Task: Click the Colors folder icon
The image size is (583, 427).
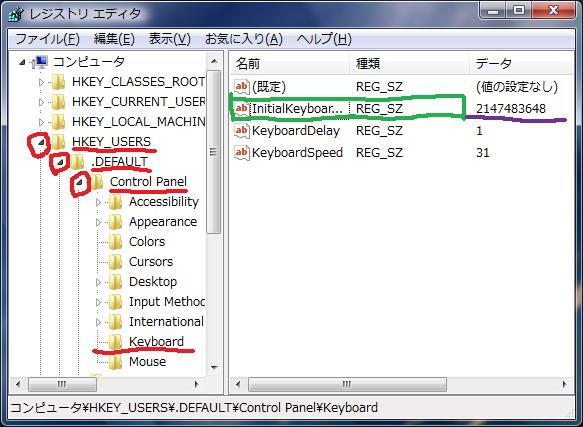Action: click(115, 242)
